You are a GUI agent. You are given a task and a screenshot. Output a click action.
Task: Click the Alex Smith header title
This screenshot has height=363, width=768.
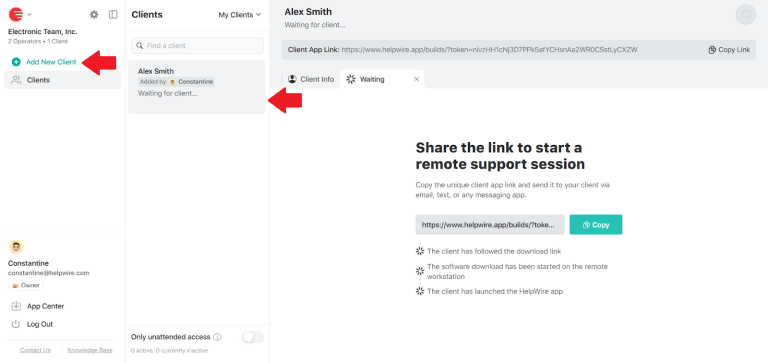(308, 12)
